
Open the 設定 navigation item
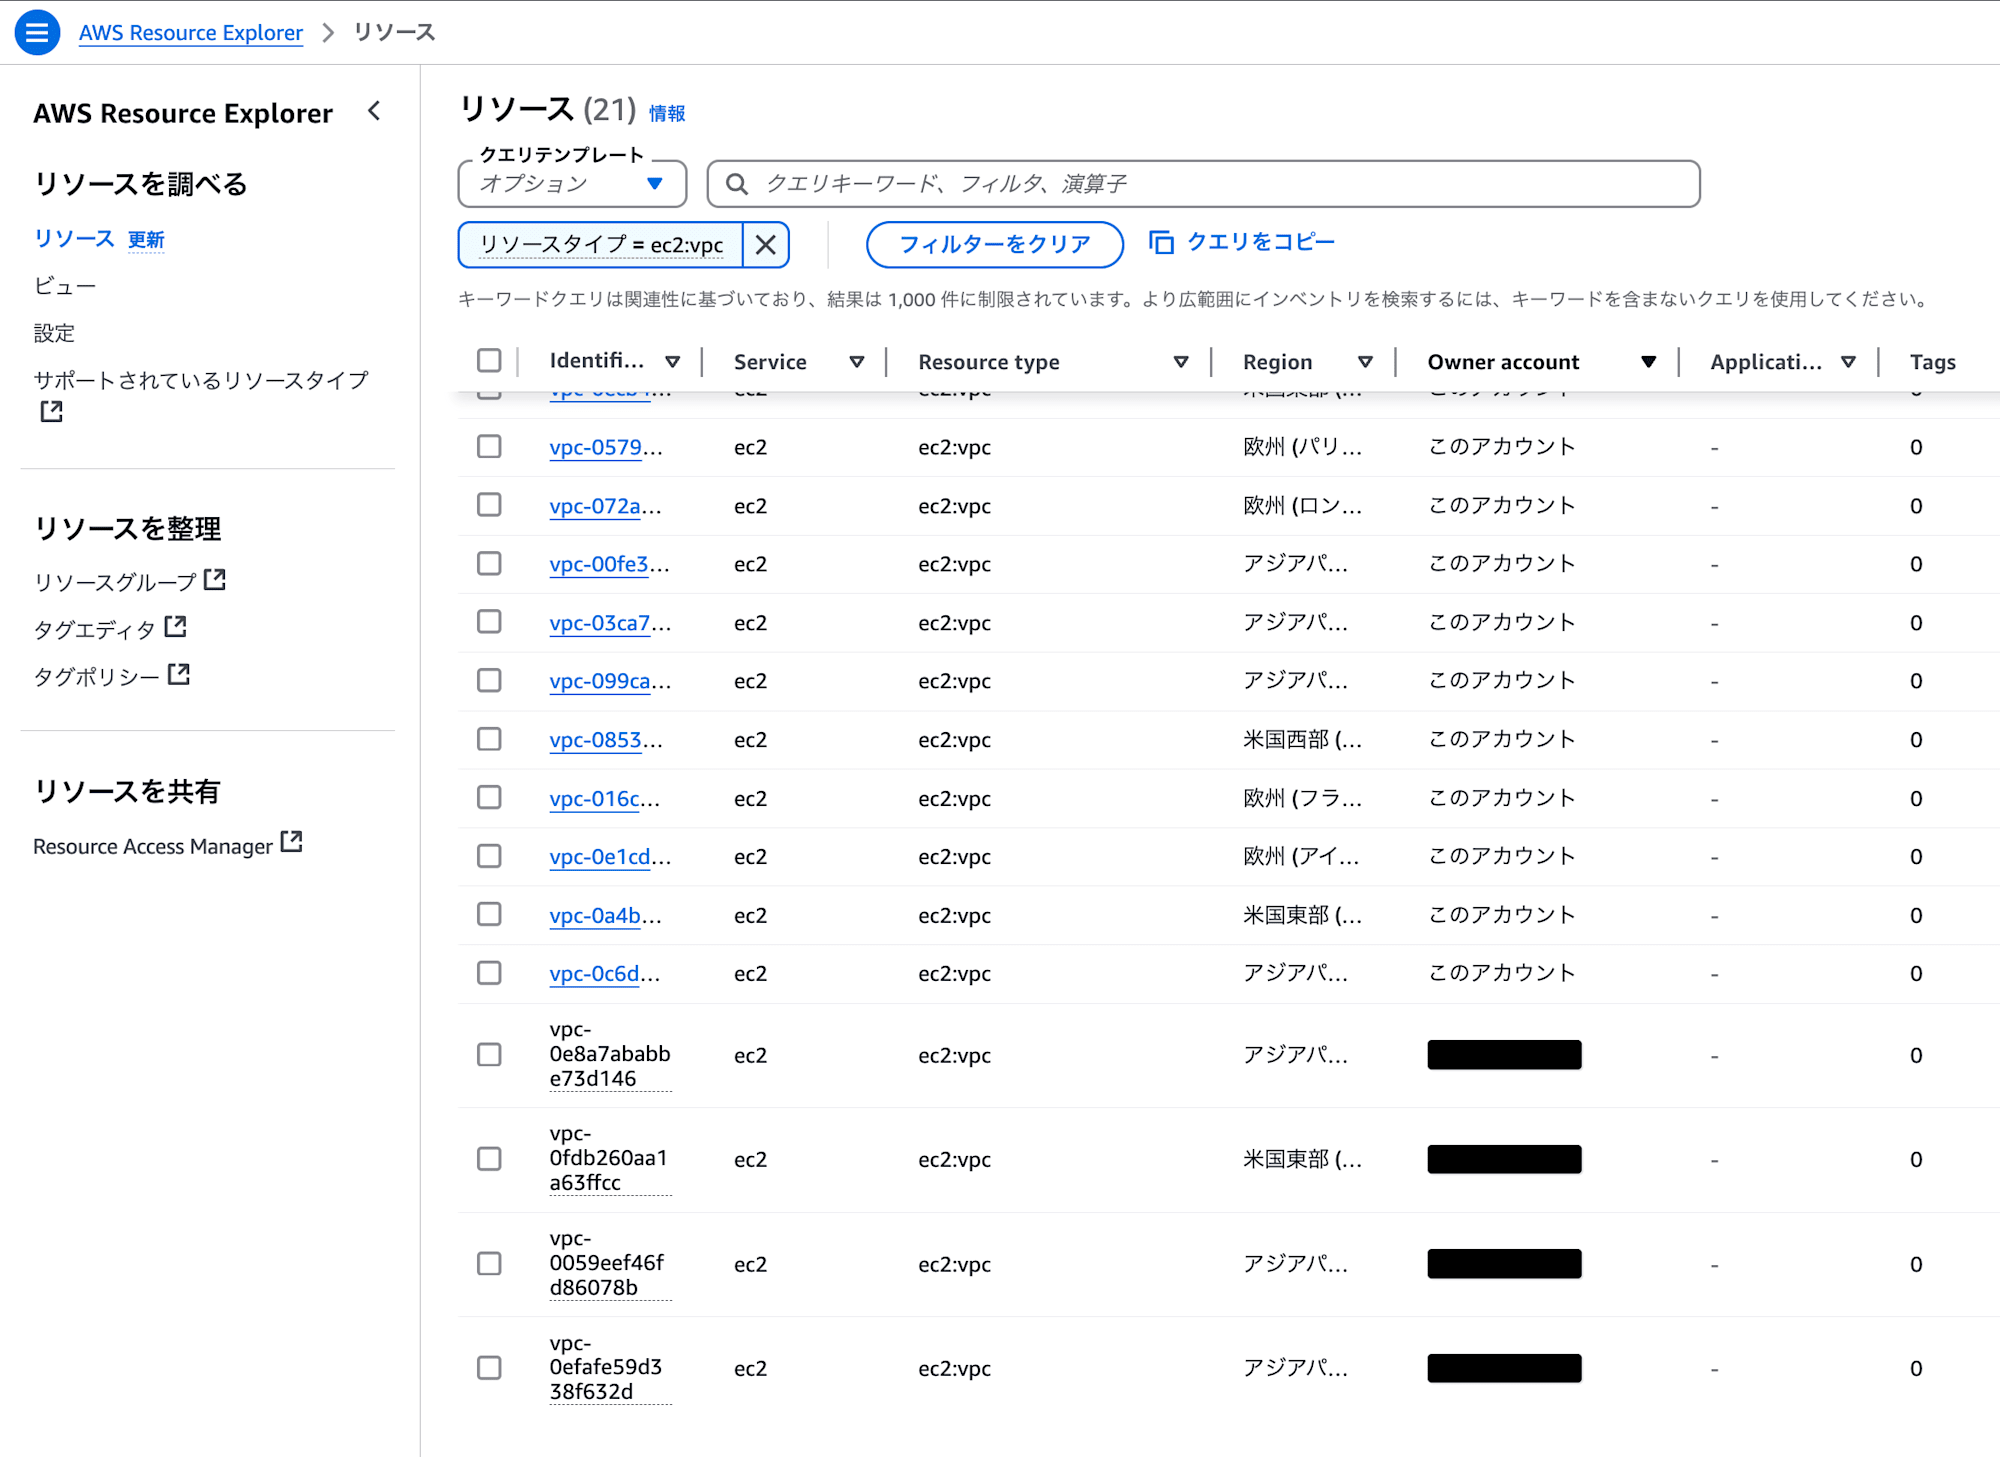click(x=54, y=333)
